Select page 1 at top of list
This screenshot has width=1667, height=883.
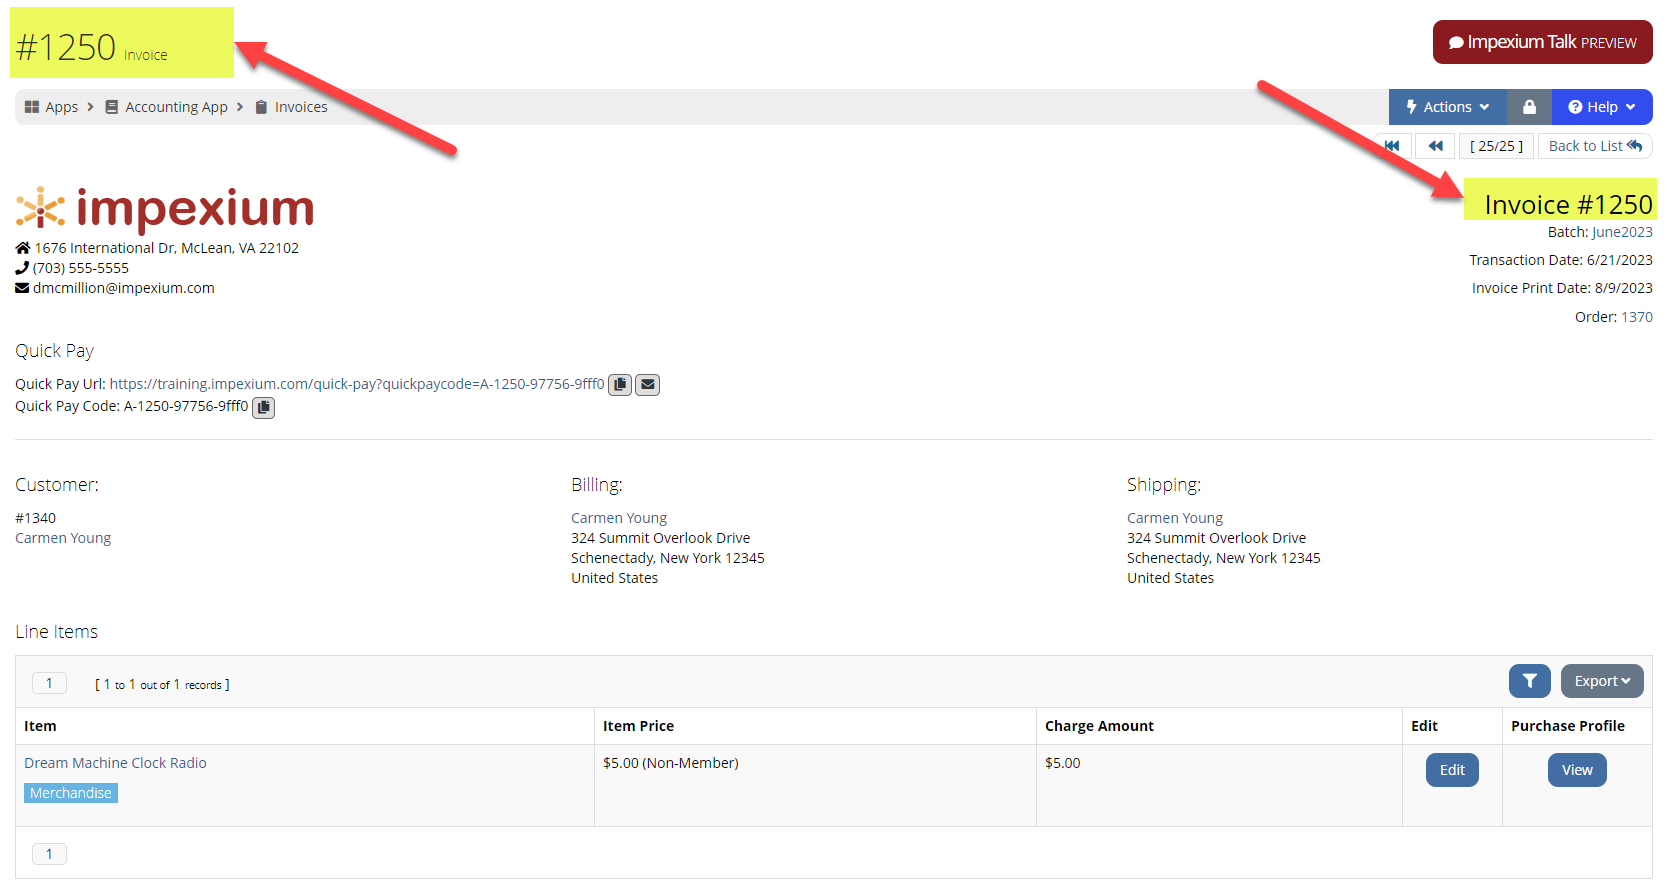(49, 683)
